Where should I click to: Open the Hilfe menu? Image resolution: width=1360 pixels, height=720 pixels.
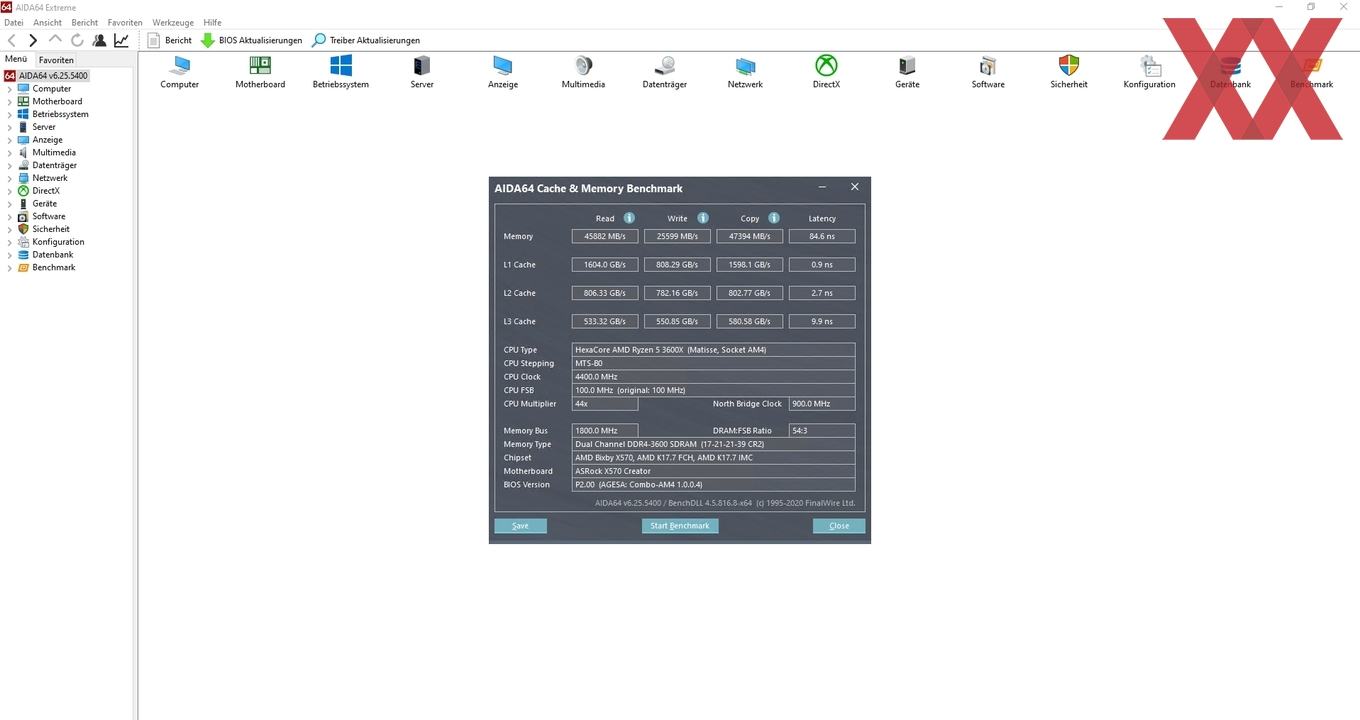click(x=213, y=22)
